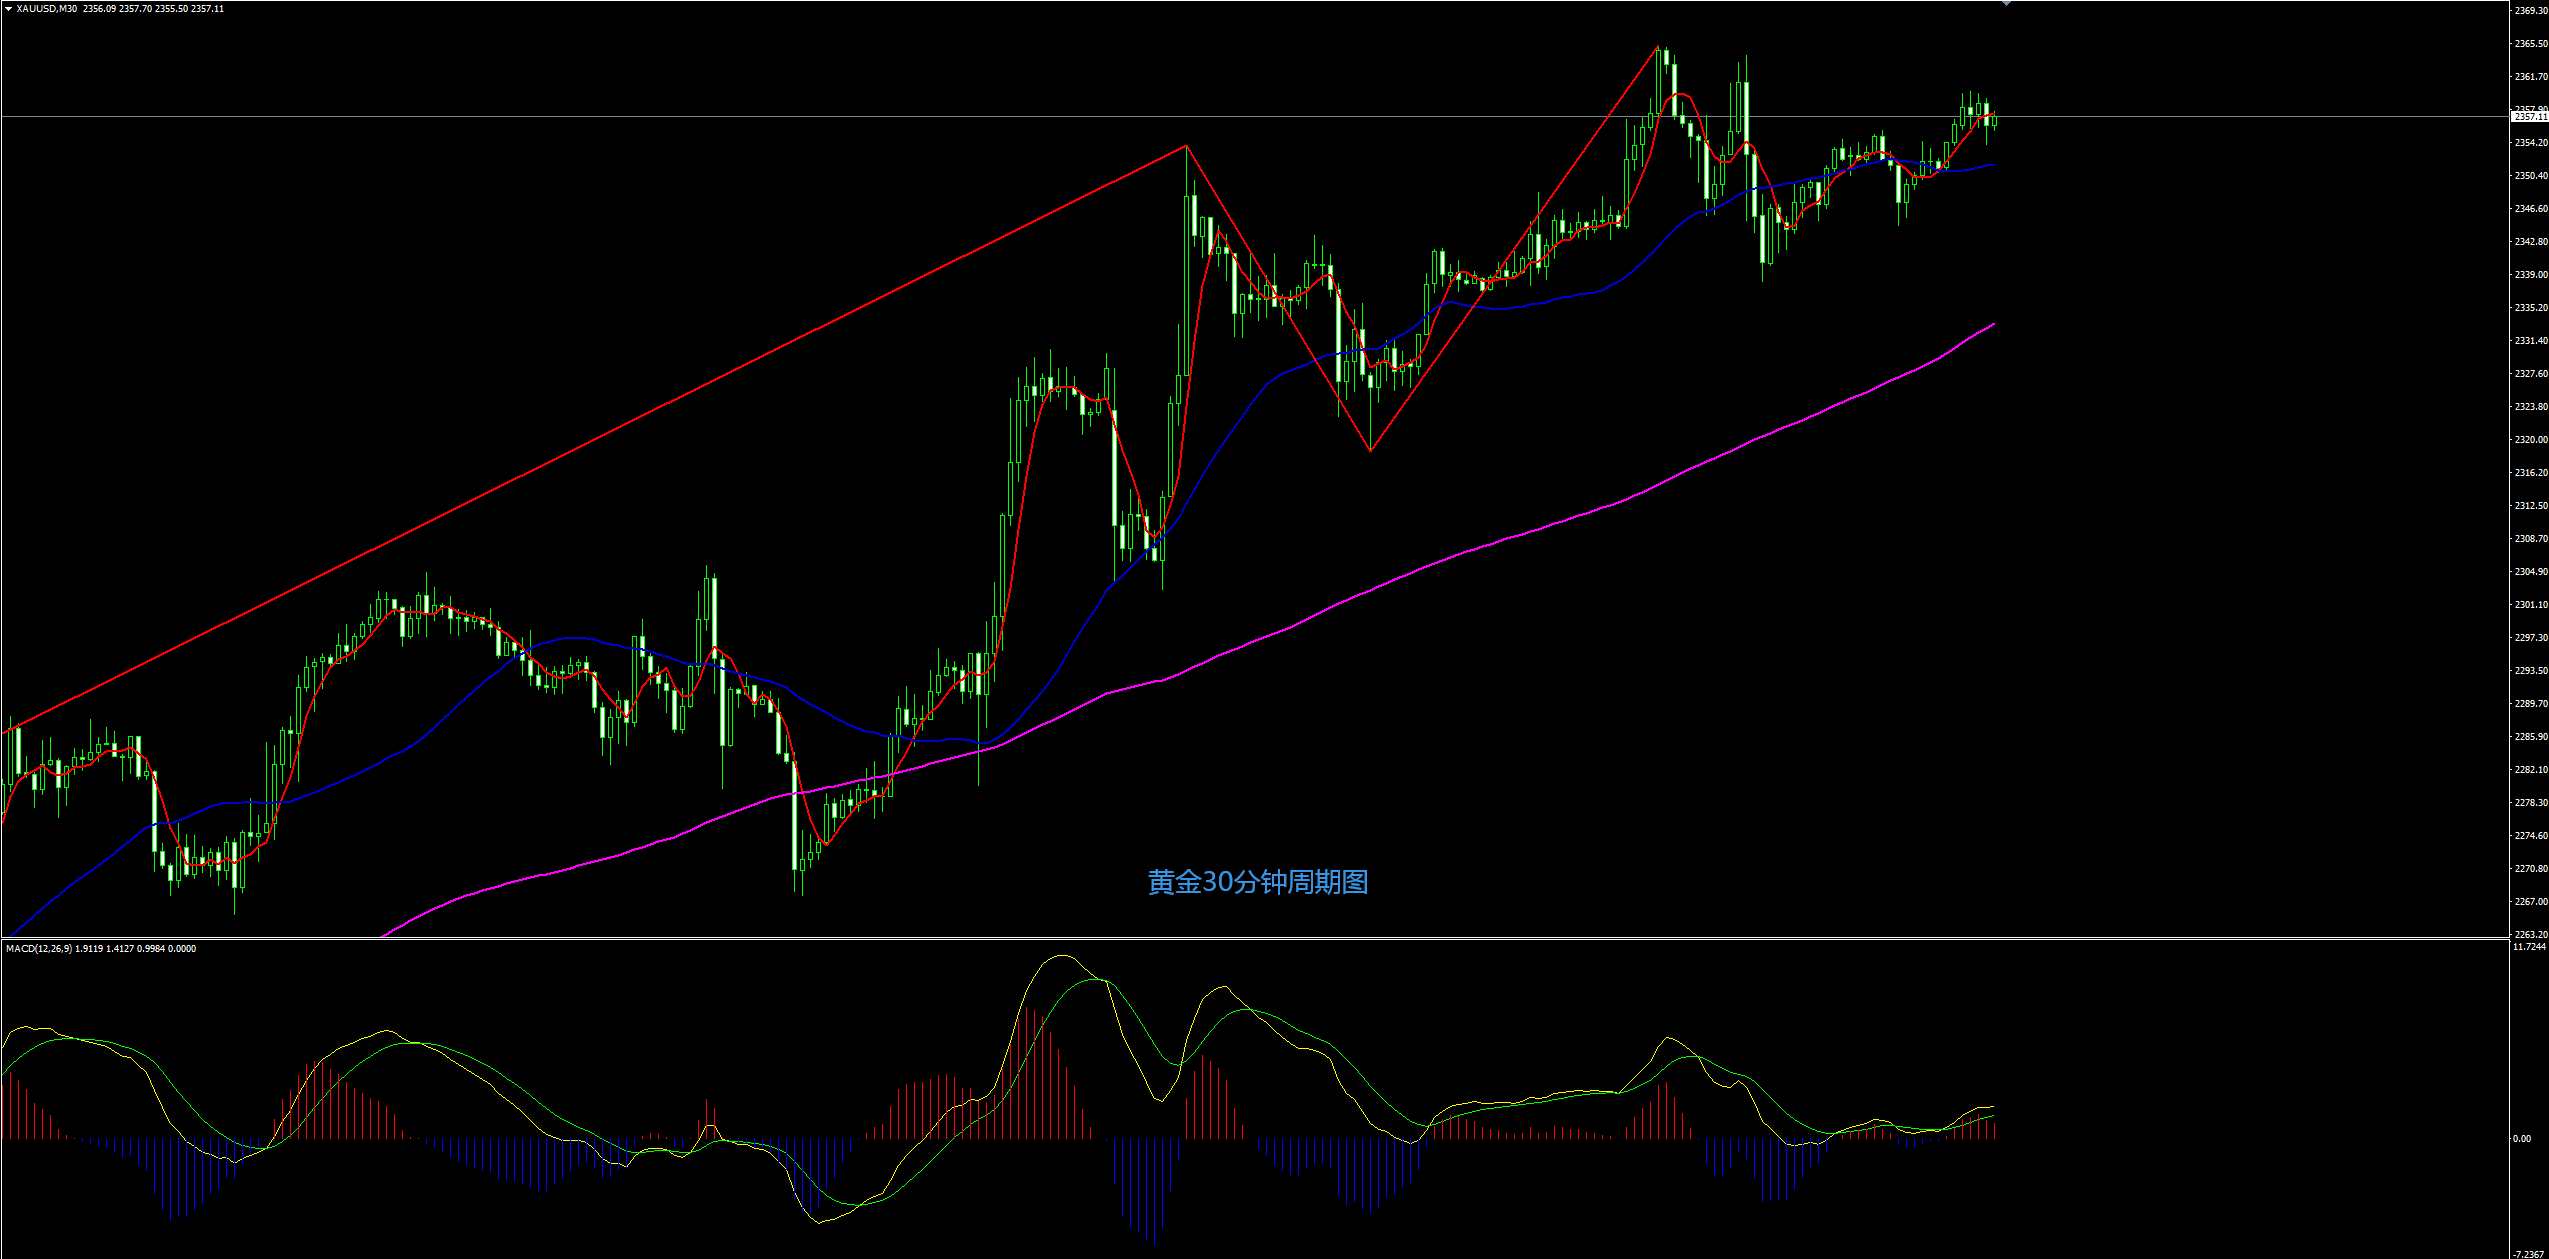Click the 2339.00 price axis label

2530,275
